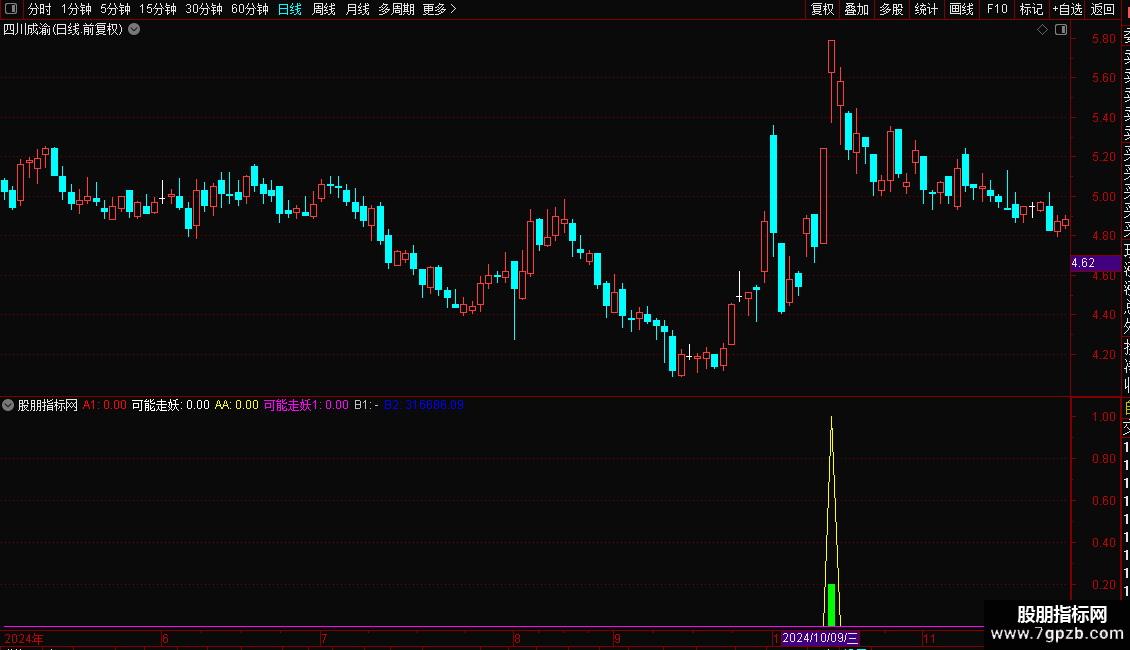1130x650 pixels.
Task: Click the 2024年 label on time axis
Action: pyautogui.click(x=24, y=638)
